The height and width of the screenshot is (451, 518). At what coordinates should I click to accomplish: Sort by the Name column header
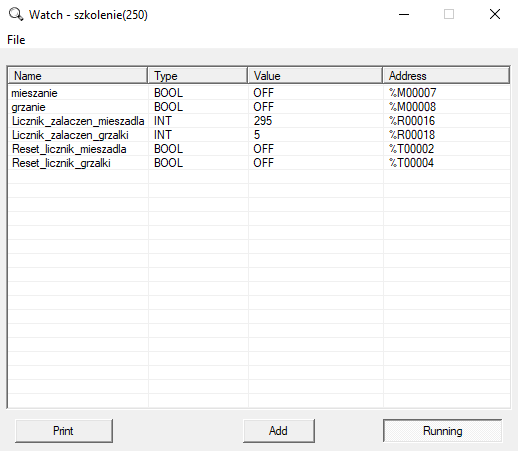(77, 75)
